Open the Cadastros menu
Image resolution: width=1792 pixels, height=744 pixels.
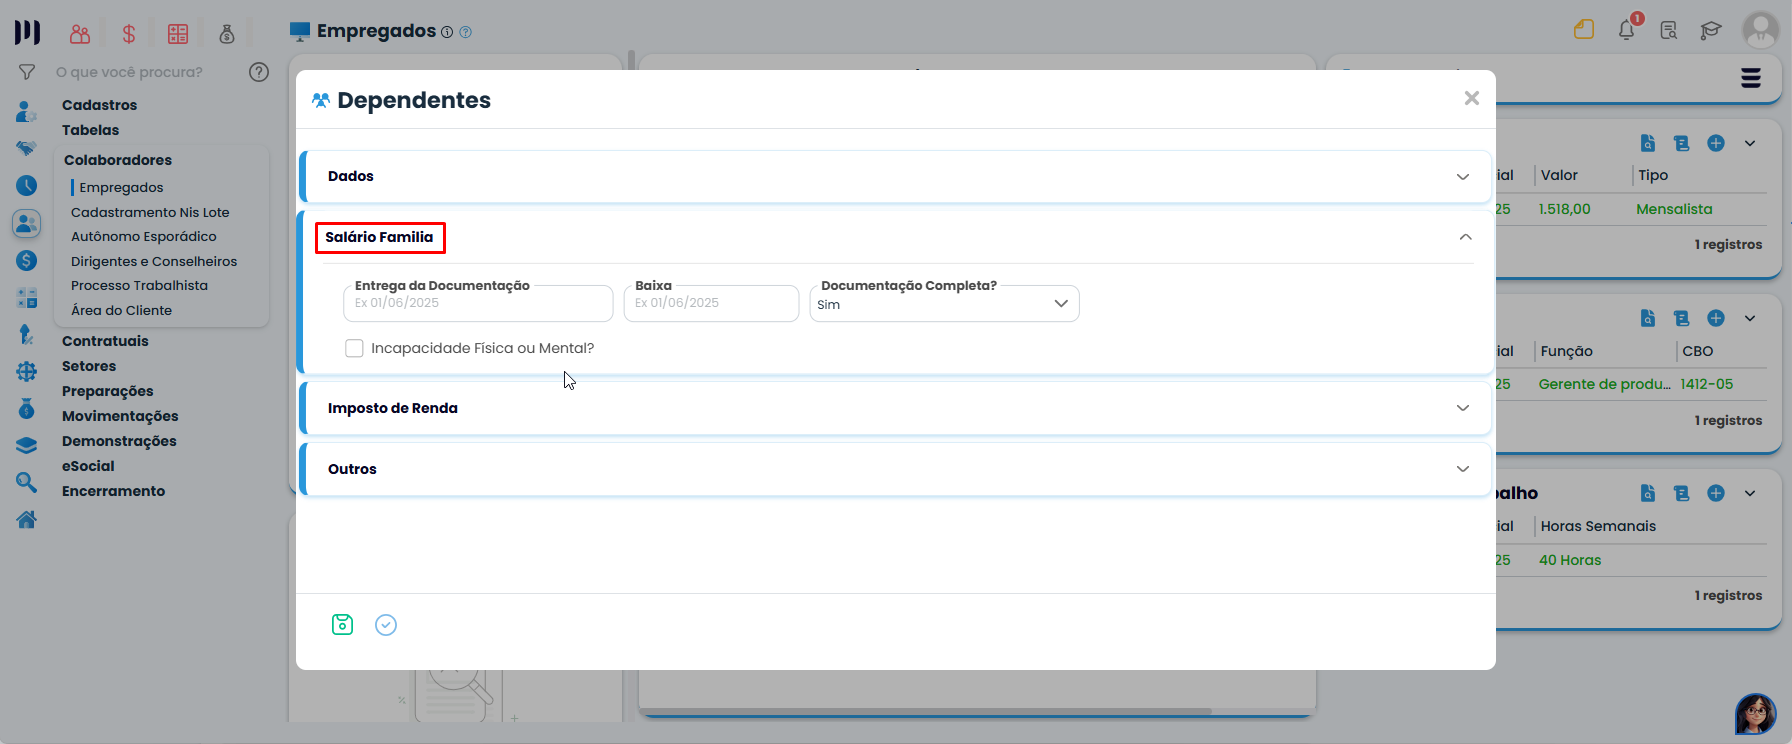[100, 105]
